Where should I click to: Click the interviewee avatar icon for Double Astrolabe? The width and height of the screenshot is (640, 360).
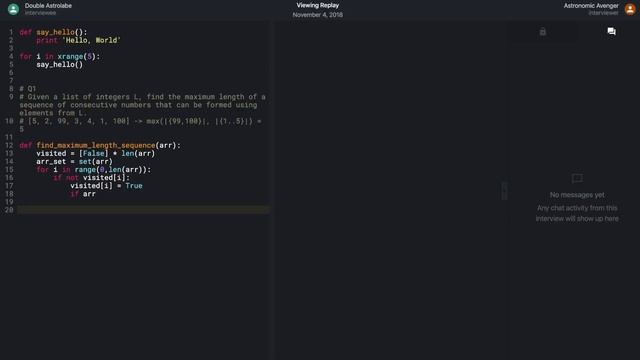(x=13, y=9)
